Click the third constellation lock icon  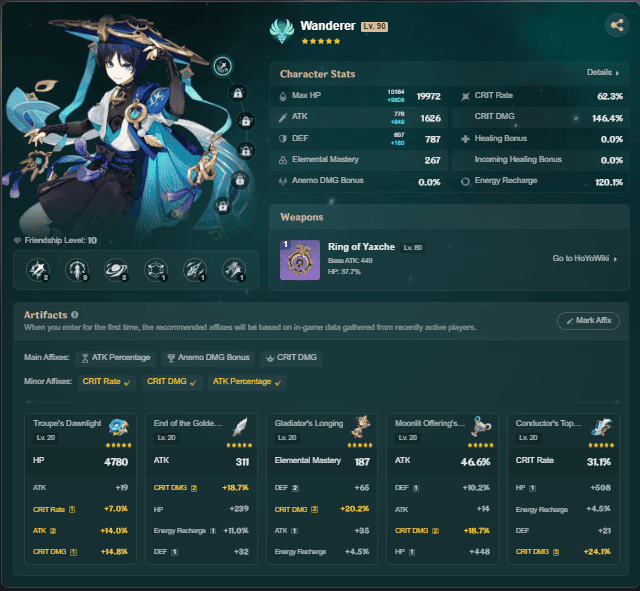coord(246,121)
